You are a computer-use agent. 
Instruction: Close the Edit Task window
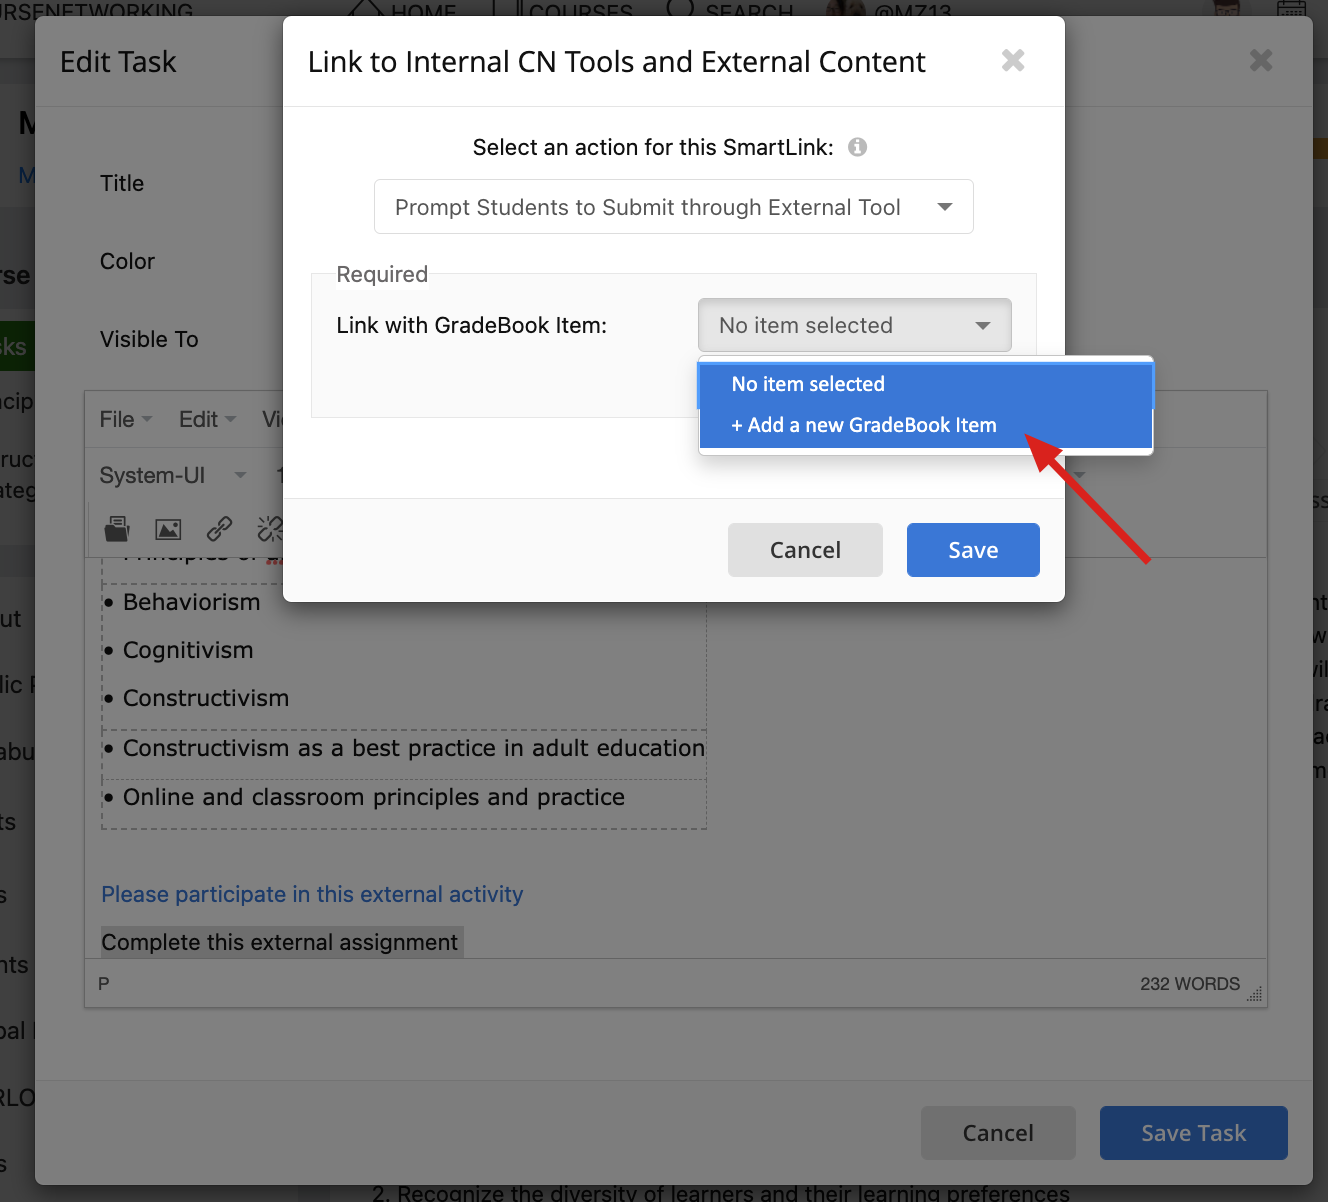click(1261, 61)
